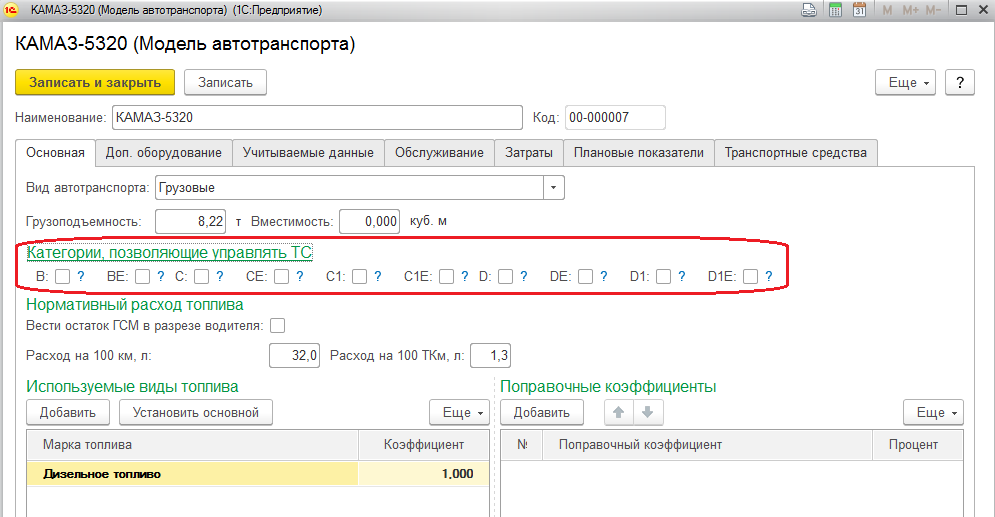Select the Дизельное топливо row
The image size is (995, 517).
tap(258, 474)
